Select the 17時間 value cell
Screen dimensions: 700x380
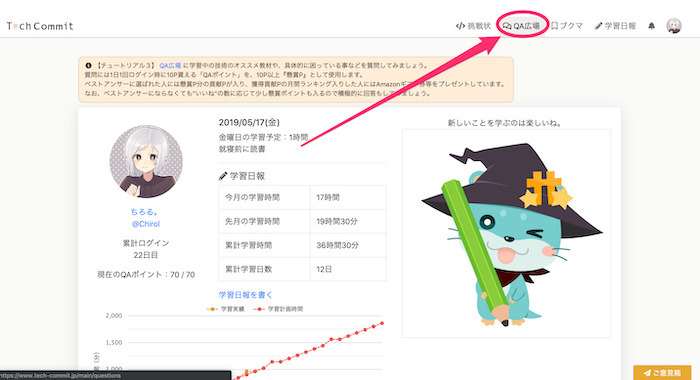348,197
